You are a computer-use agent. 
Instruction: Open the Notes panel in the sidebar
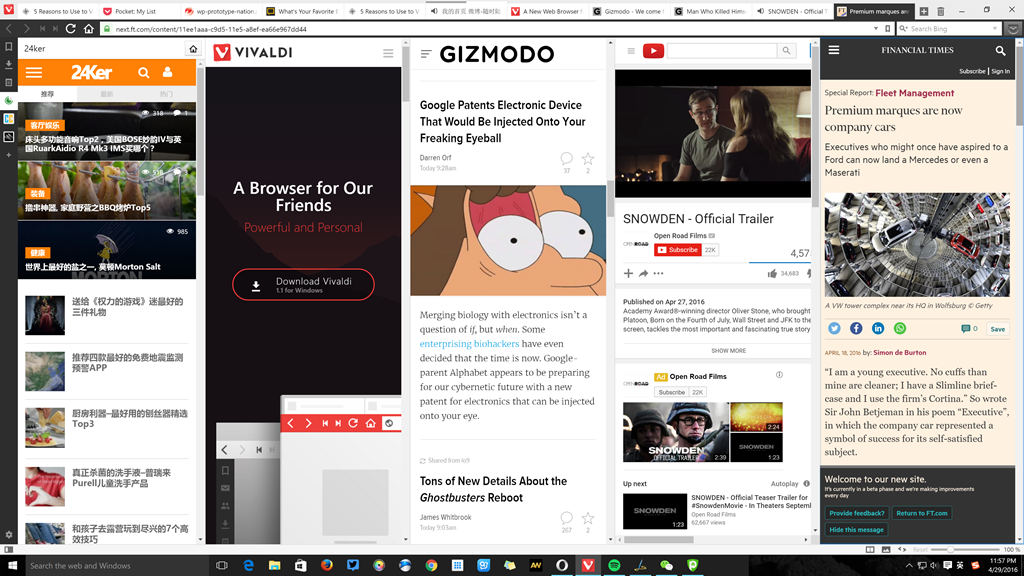click(x=9, y=82)
